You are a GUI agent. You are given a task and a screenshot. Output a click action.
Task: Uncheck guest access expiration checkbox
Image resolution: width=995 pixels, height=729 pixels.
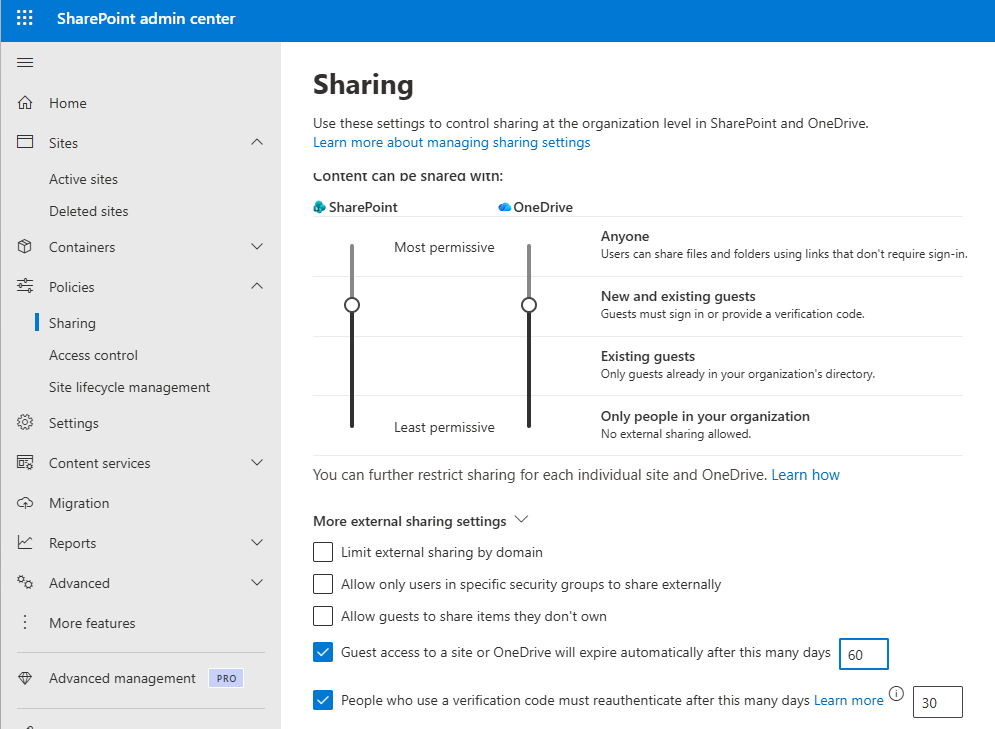pos(323,653)
